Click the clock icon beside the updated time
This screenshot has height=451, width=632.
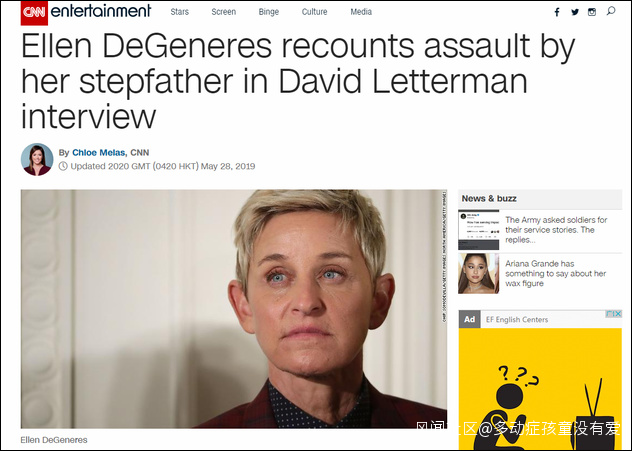(x=63, y=166)
